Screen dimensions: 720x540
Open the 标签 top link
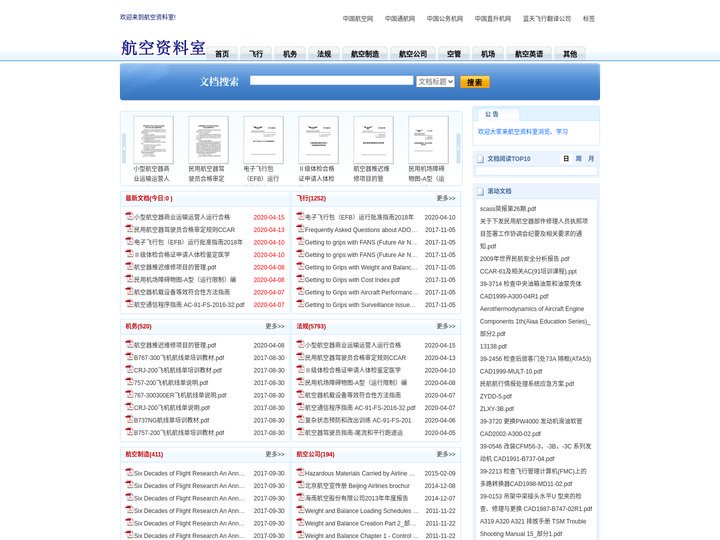point(589,19)
